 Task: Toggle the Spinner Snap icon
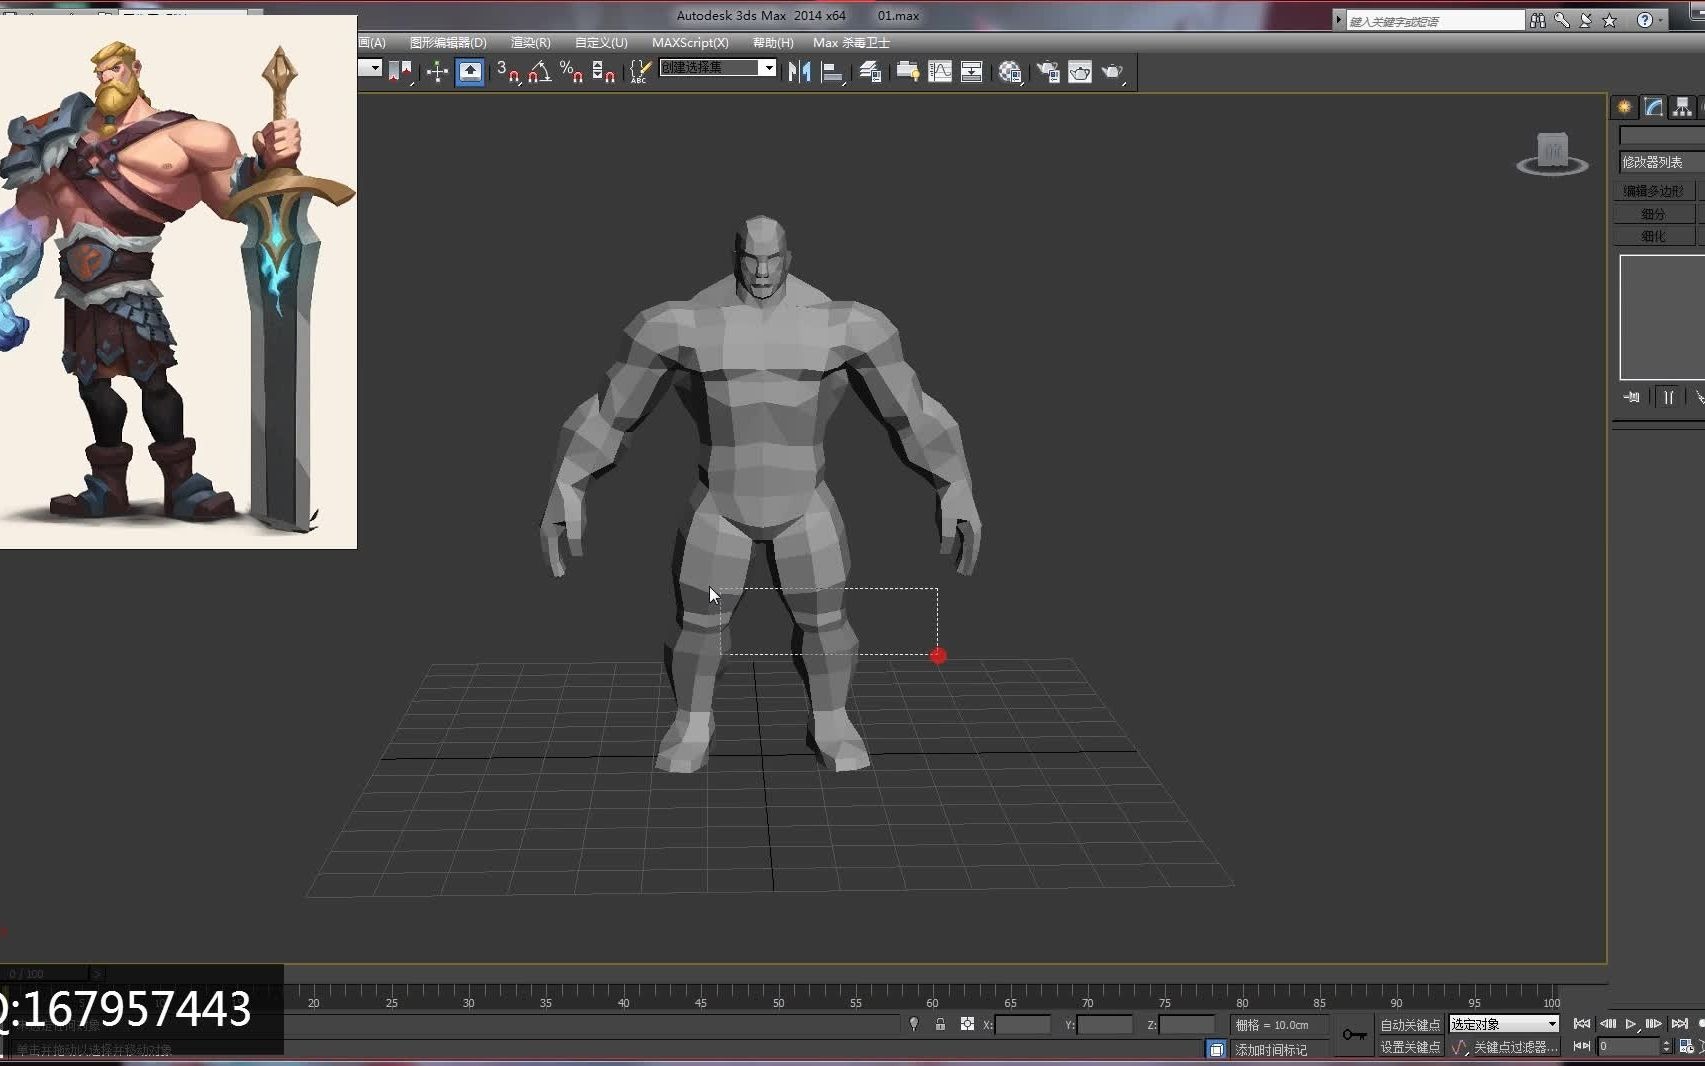pos(603,71)
